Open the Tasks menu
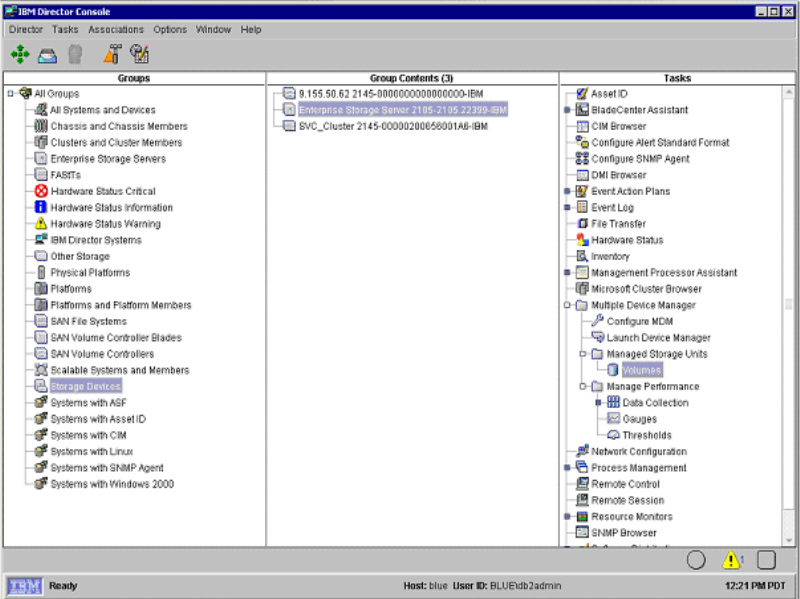 pos(65,30)
